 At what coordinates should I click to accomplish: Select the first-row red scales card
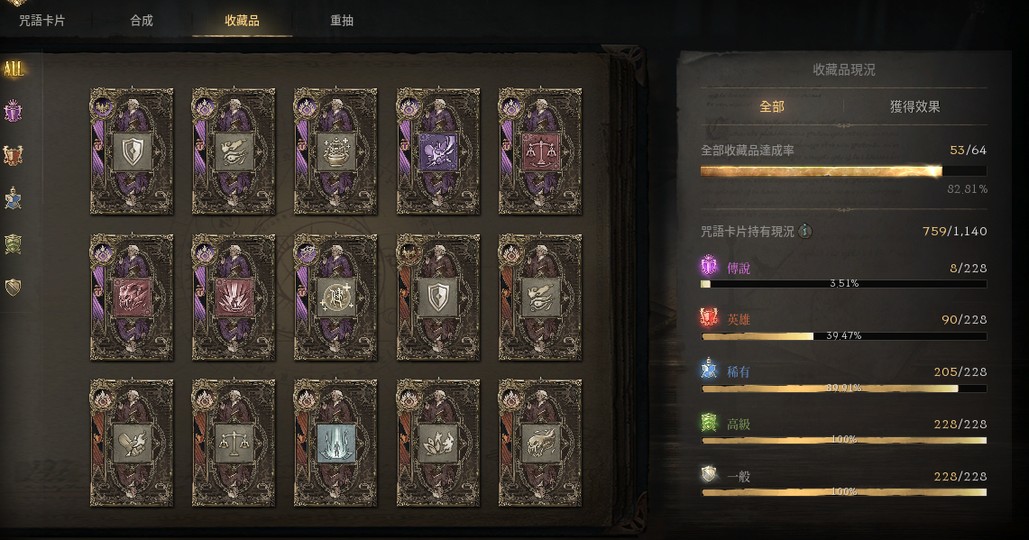(540, 151)
